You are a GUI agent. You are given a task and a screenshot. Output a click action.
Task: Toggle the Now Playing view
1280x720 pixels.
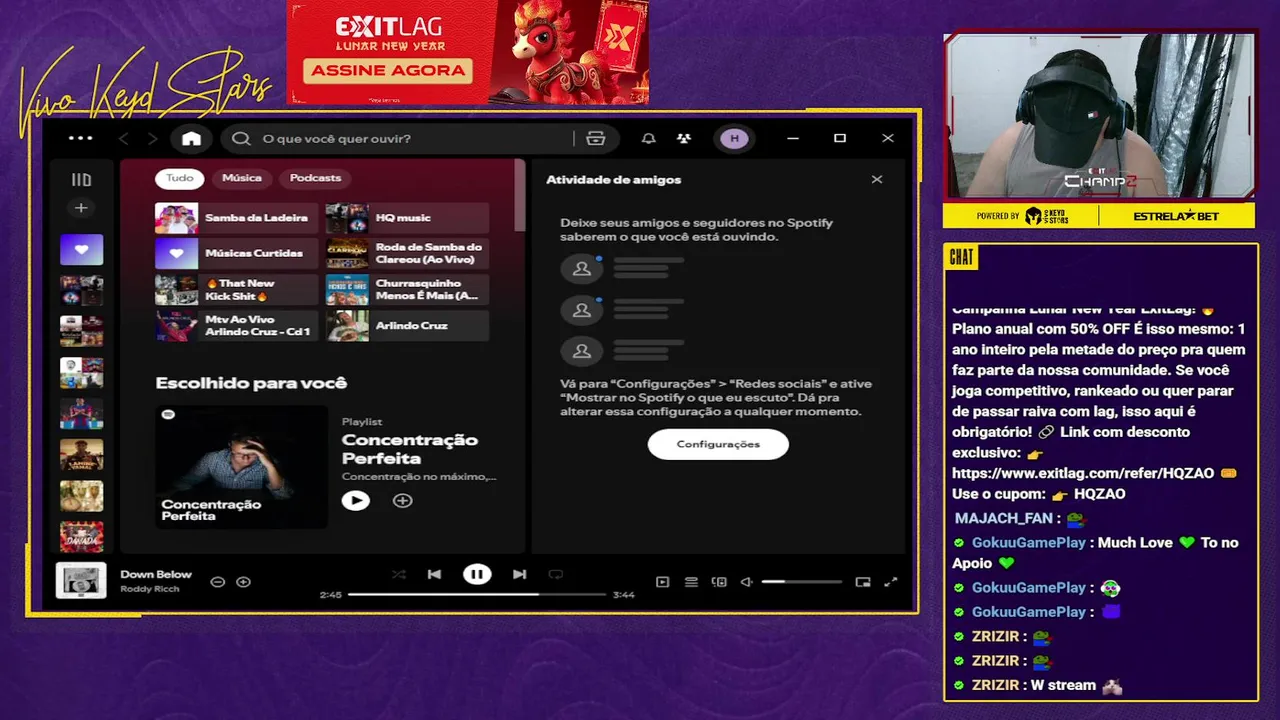pos(662,582)
